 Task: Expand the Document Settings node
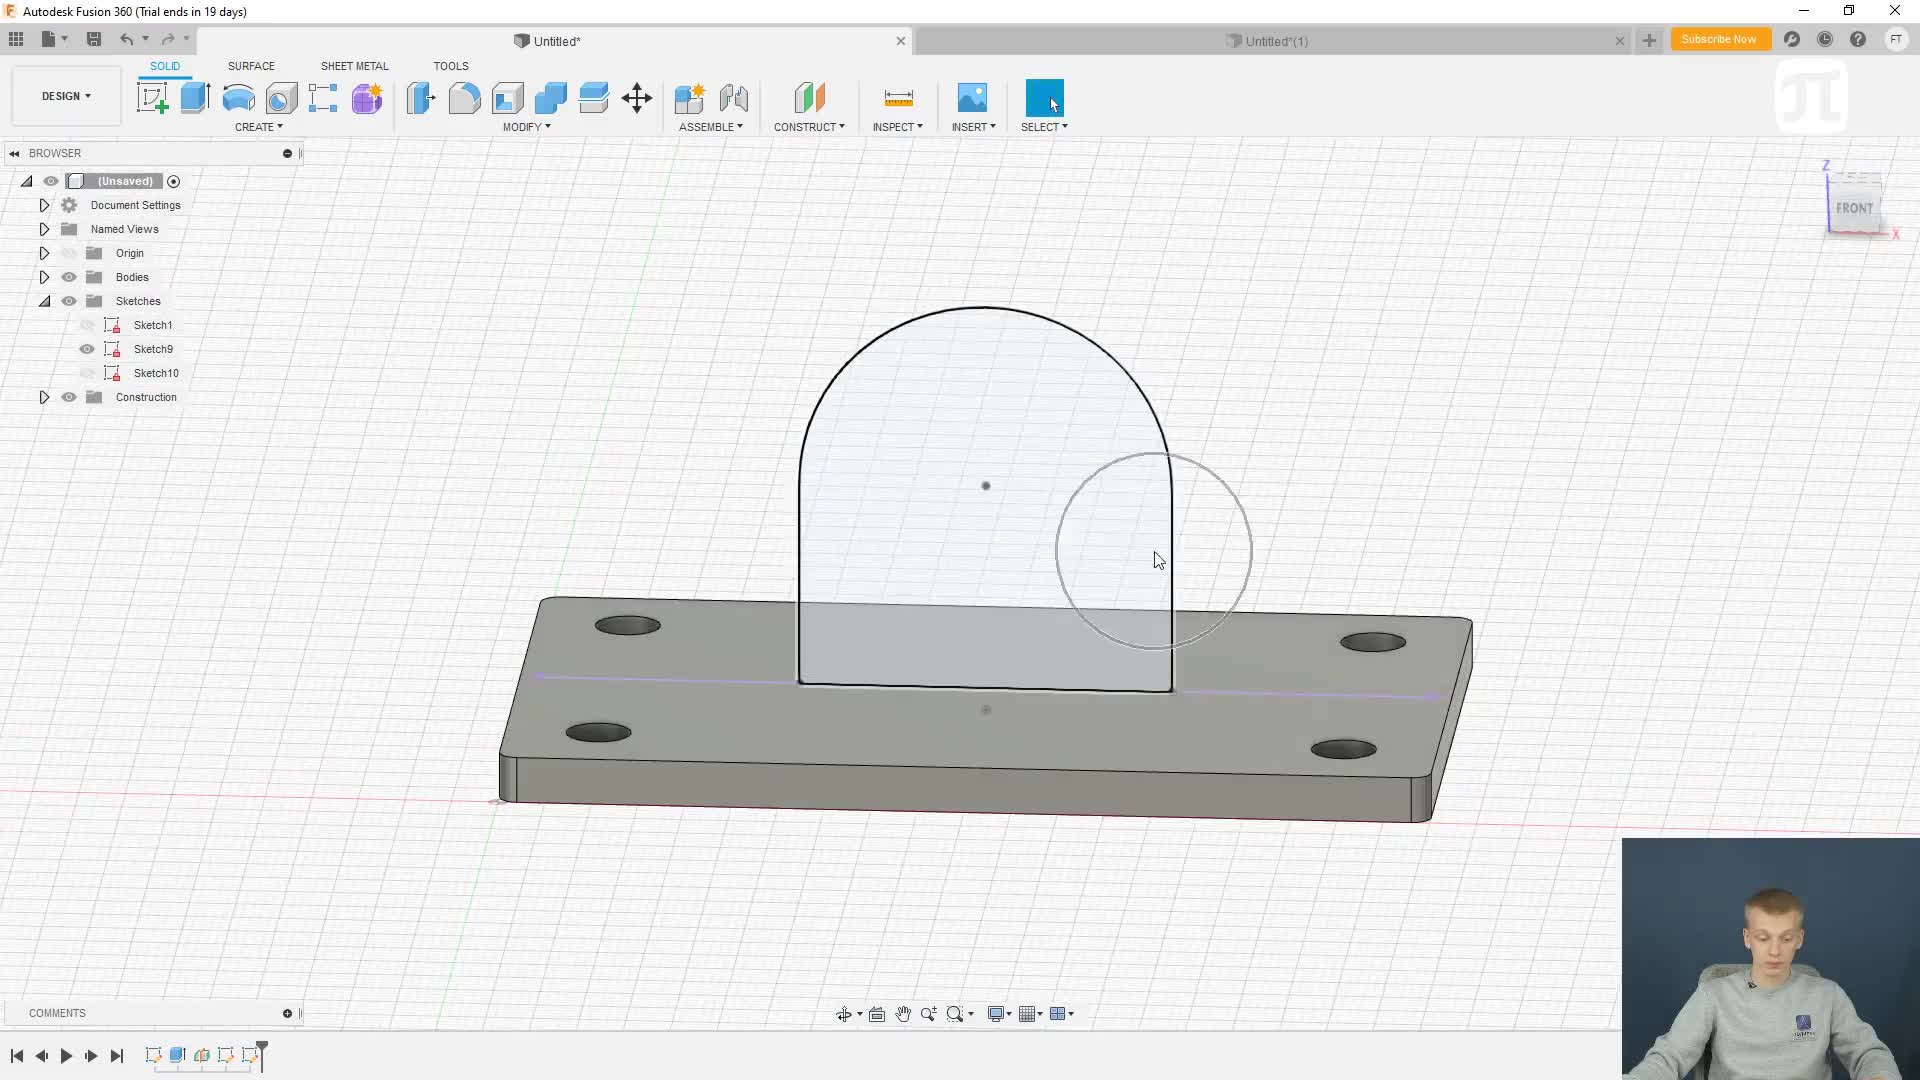pos(44,205)
